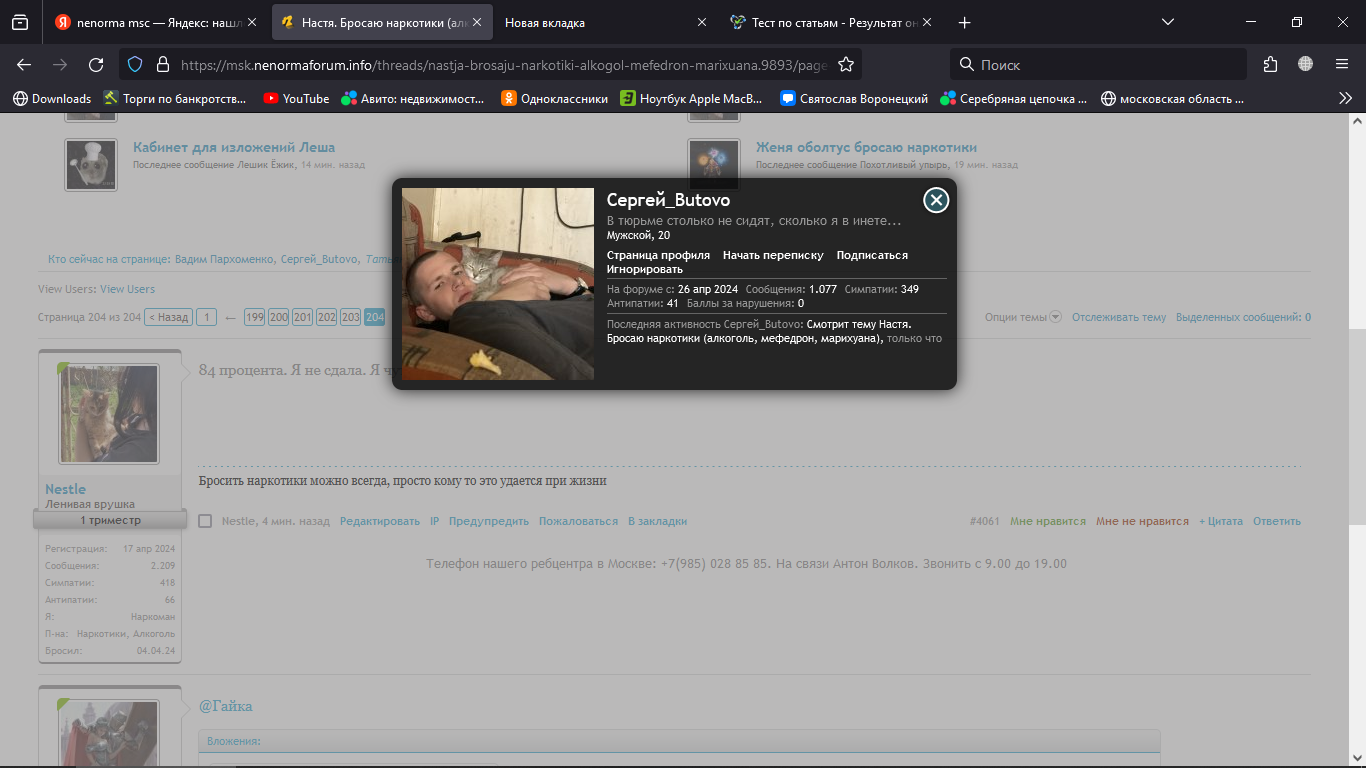Image resolution: width=1366 pixels, height=768 pixels.
Task: Click Пожаловаться on Nestle post
Action: [578, 521]
